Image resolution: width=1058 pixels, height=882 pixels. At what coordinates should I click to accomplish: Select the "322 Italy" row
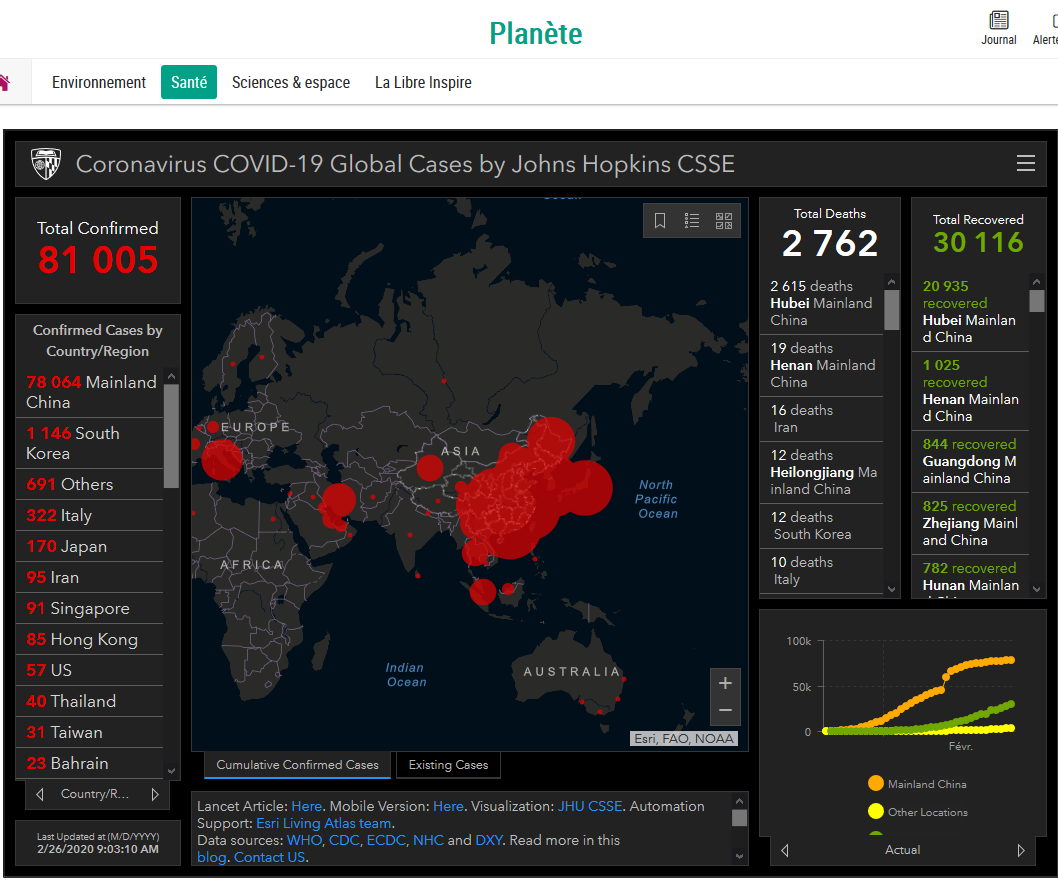(90, 516)
